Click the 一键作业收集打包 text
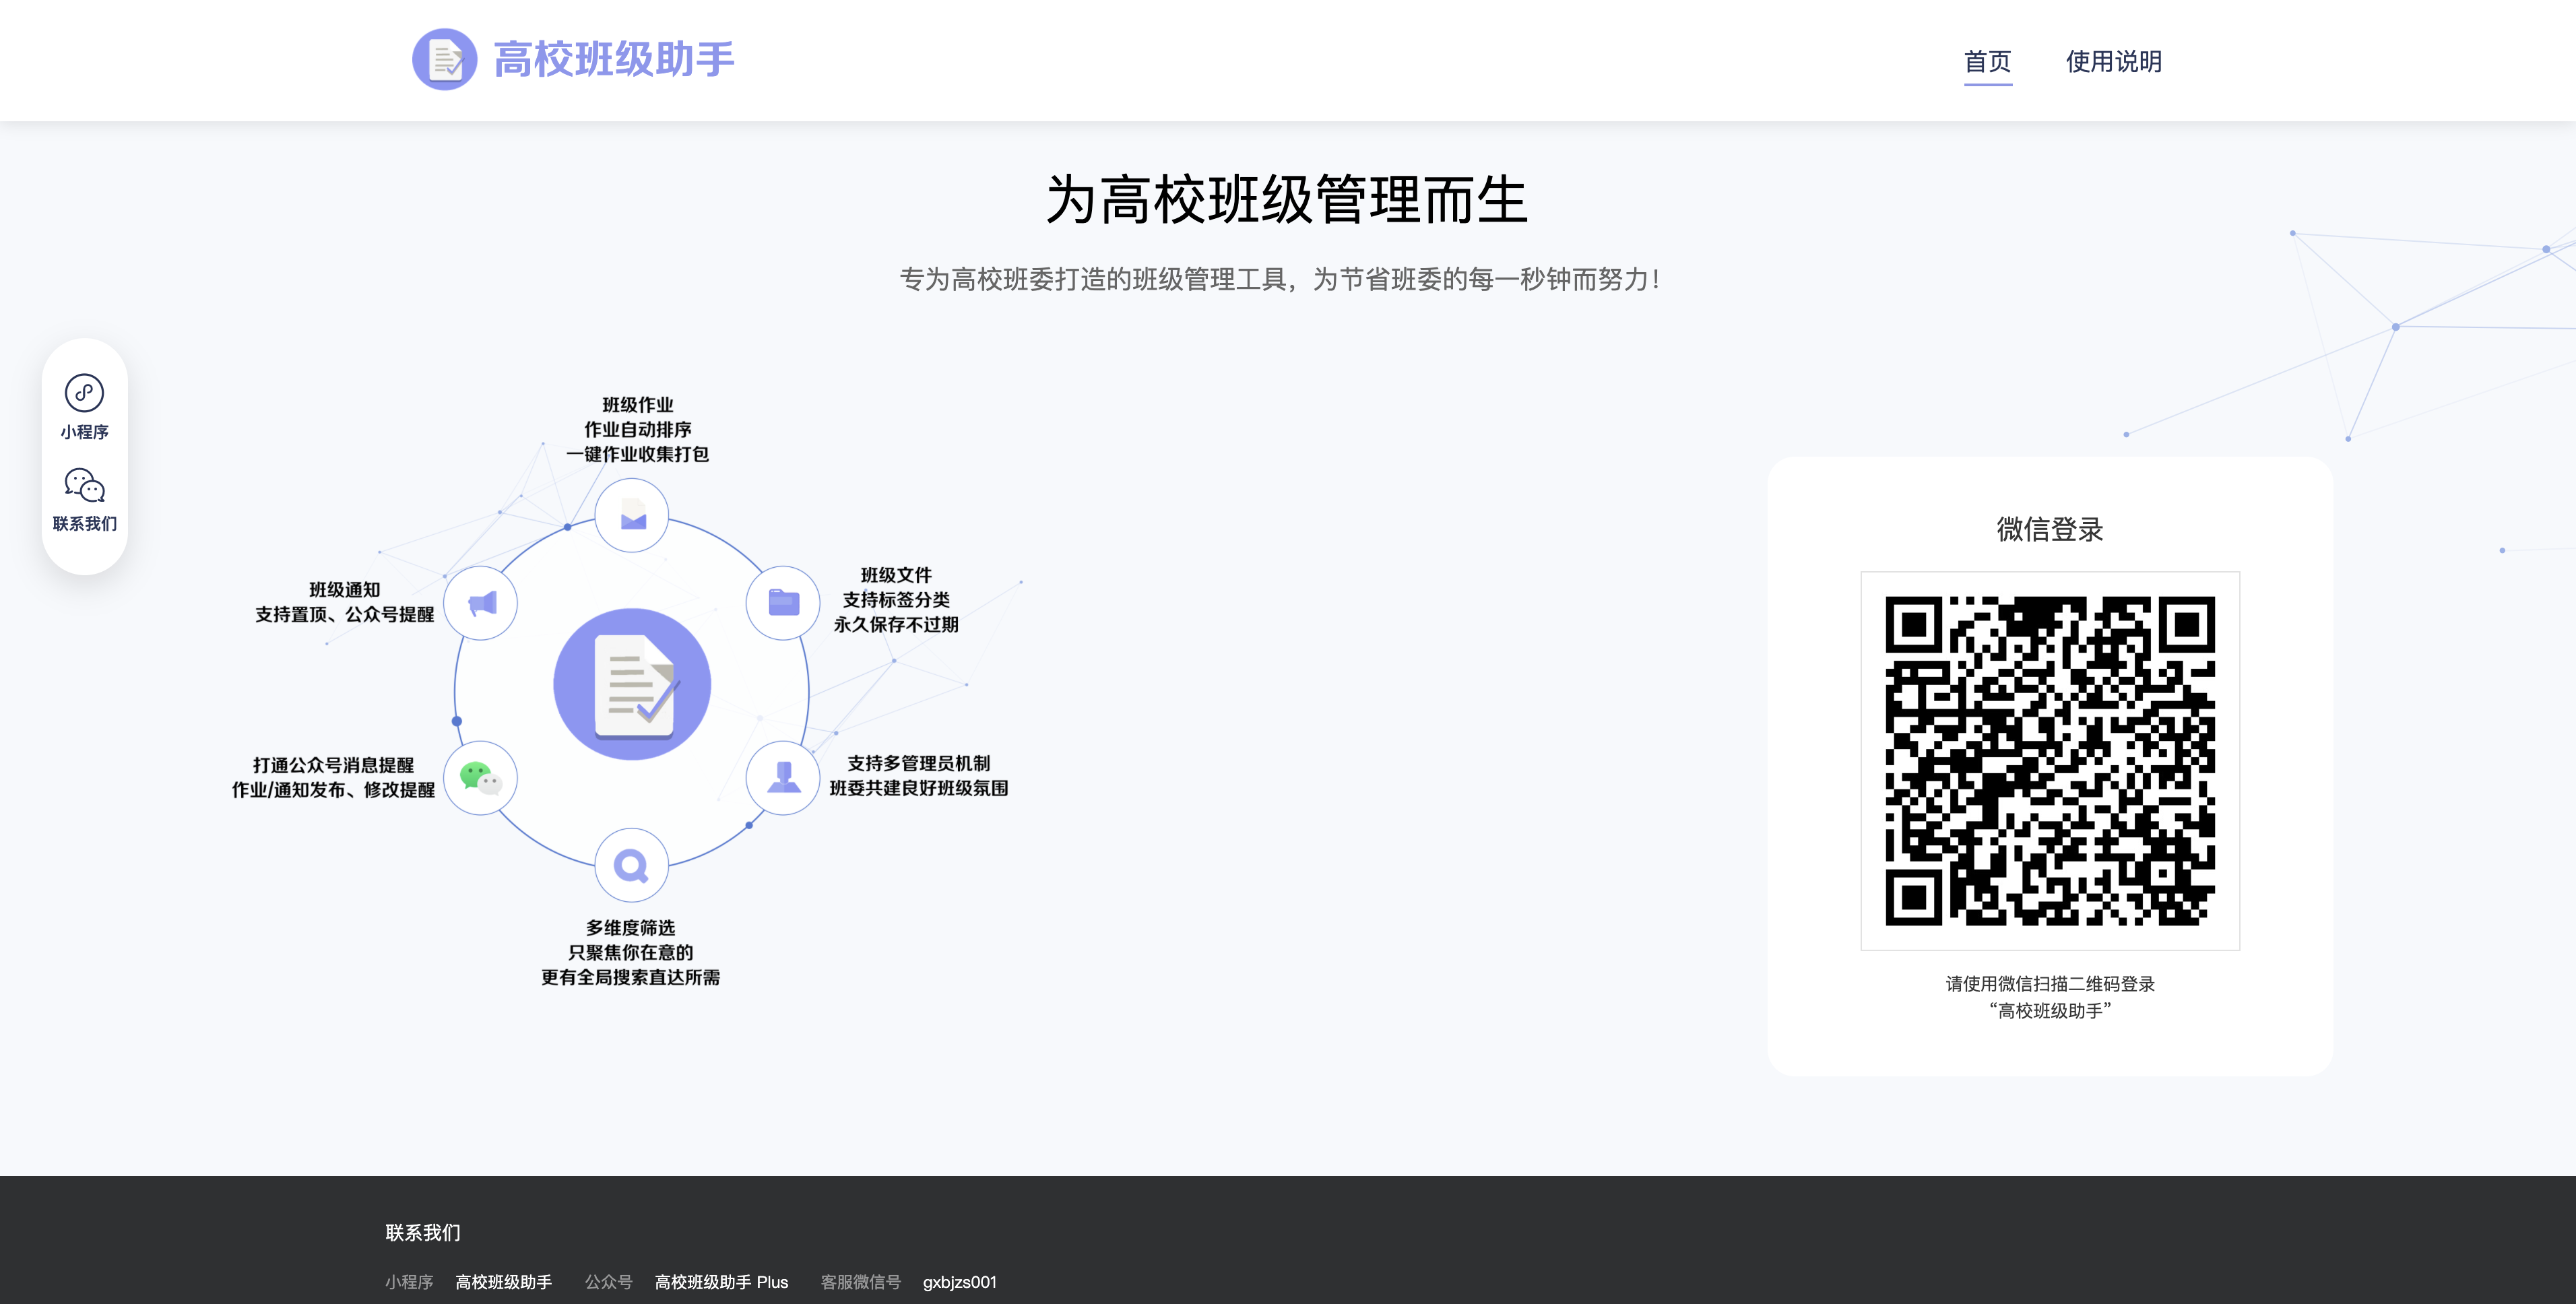This screenshot has height=1304, width=2576. [638, 454]
